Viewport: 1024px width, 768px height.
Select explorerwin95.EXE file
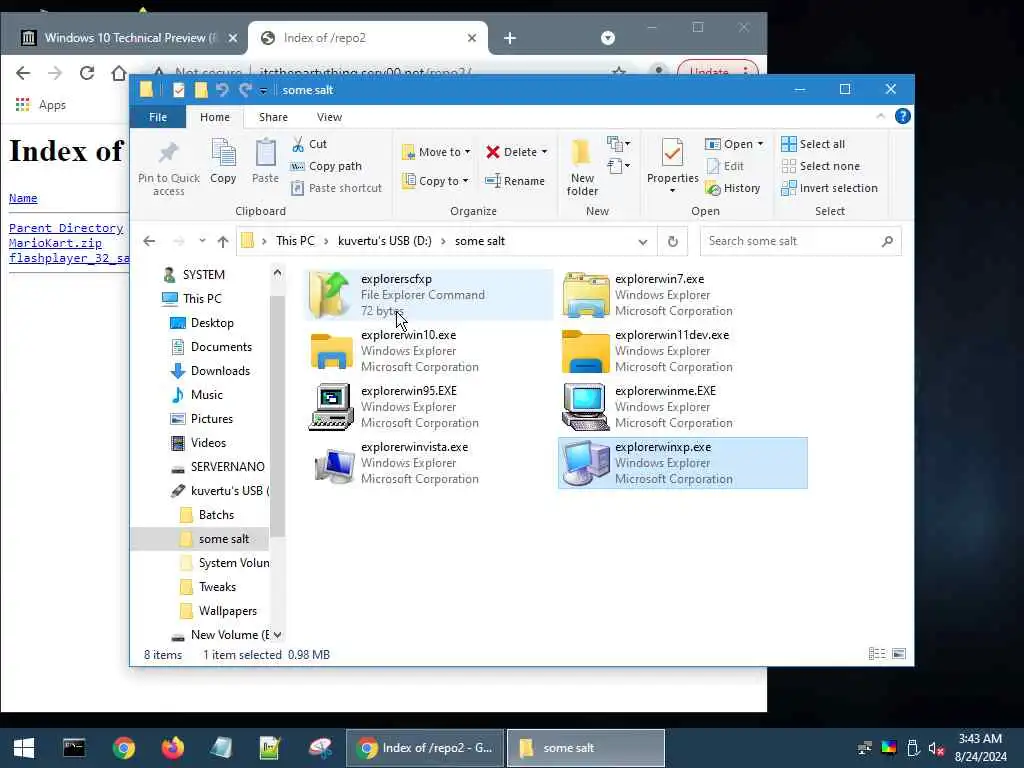(x=429, y=407)
